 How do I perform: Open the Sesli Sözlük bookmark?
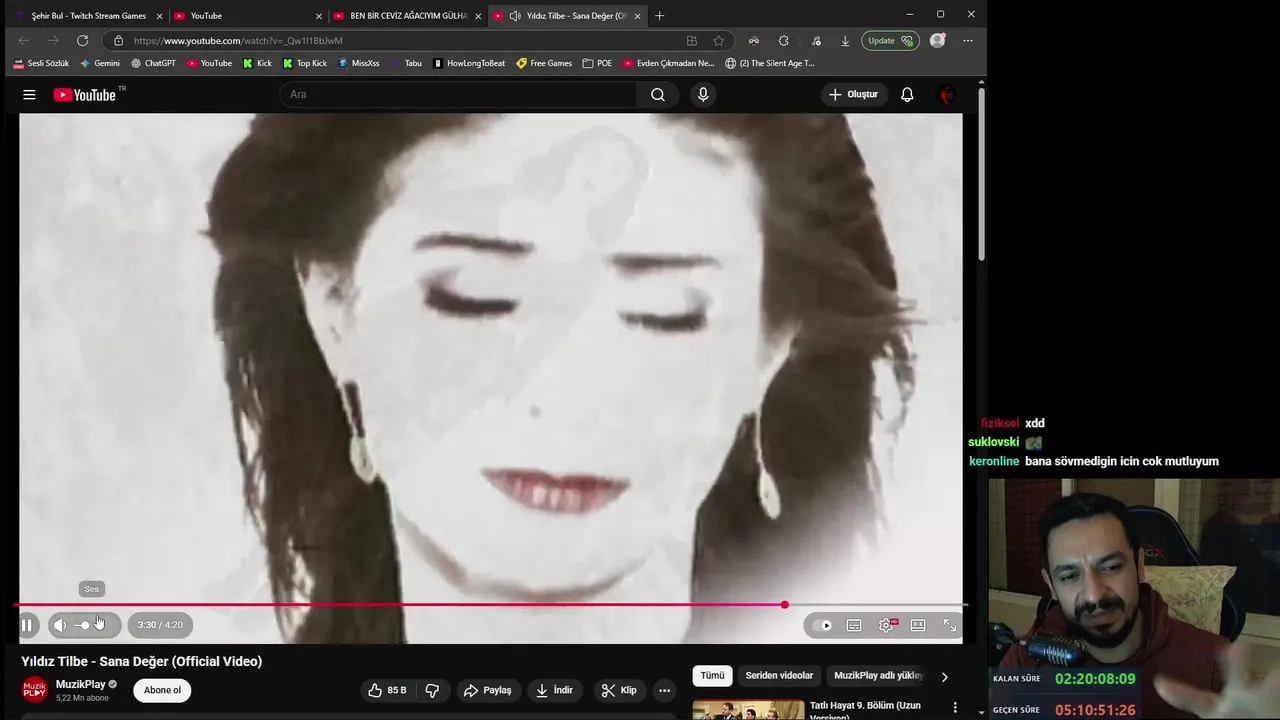point(42,63)
